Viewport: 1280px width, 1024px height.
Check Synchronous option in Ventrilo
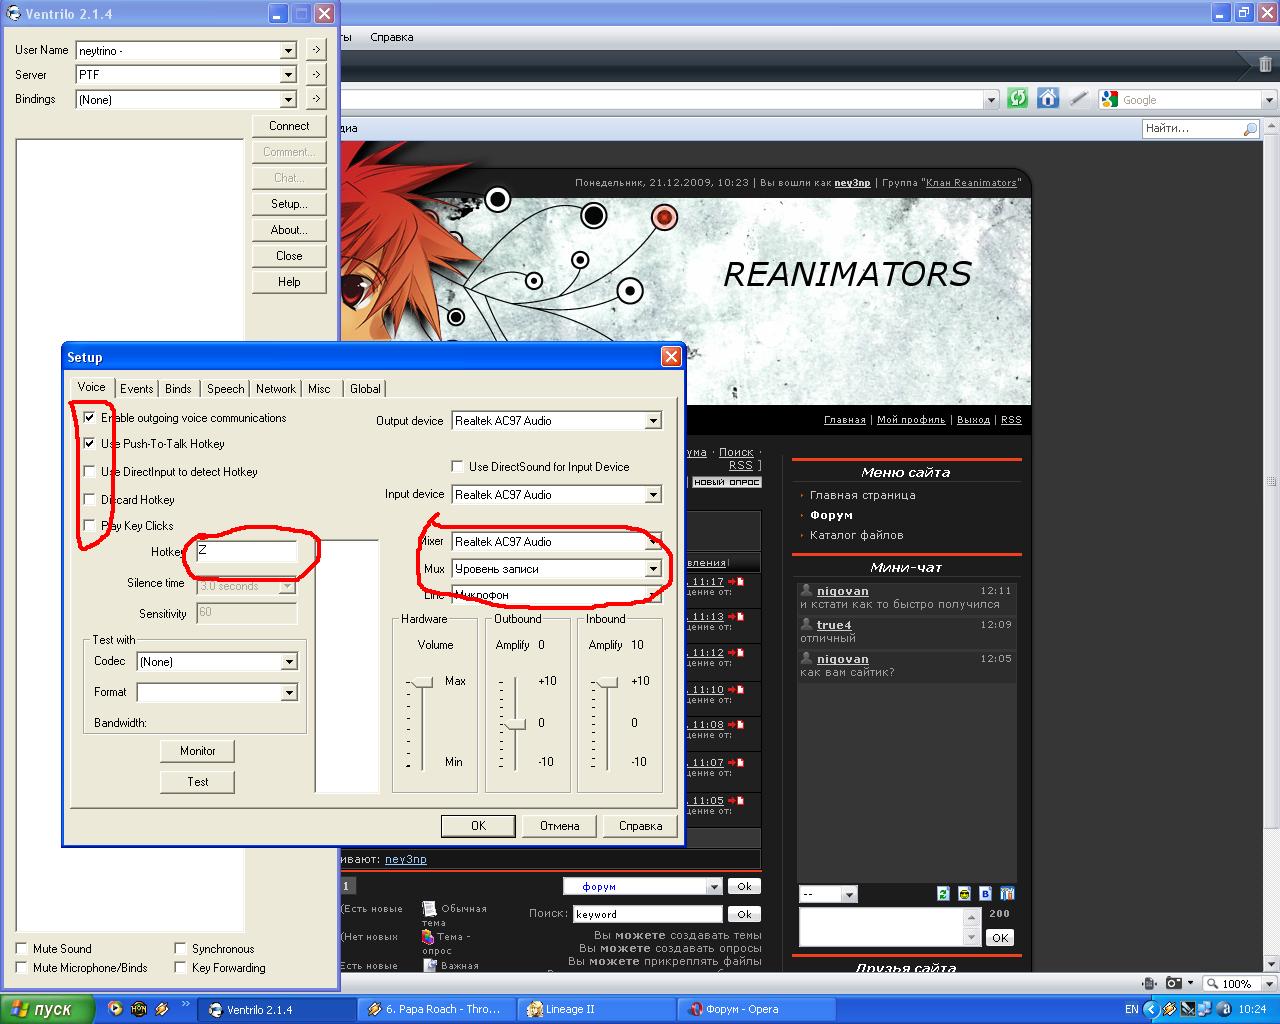180,948
